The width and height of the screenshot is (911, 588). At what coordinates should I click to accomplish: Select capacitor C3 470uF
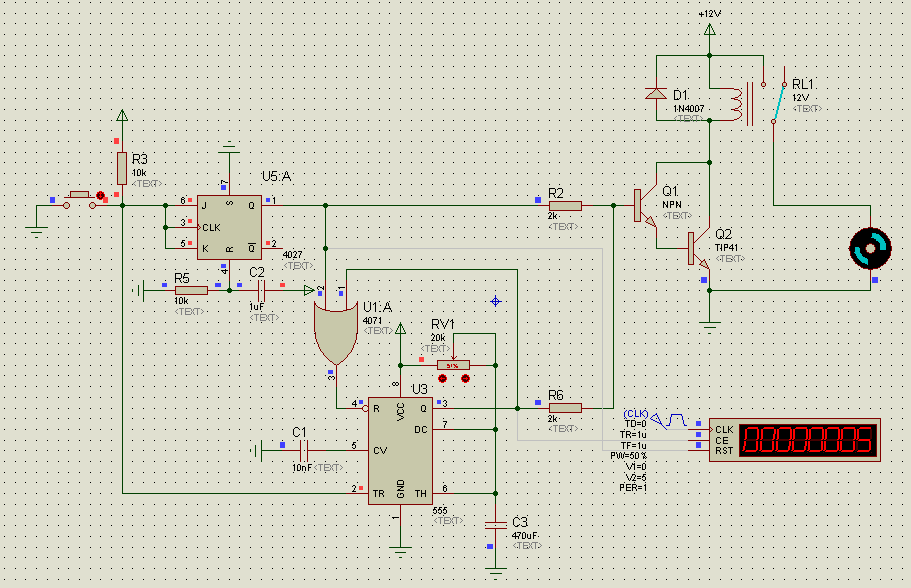tap(496, 525)
